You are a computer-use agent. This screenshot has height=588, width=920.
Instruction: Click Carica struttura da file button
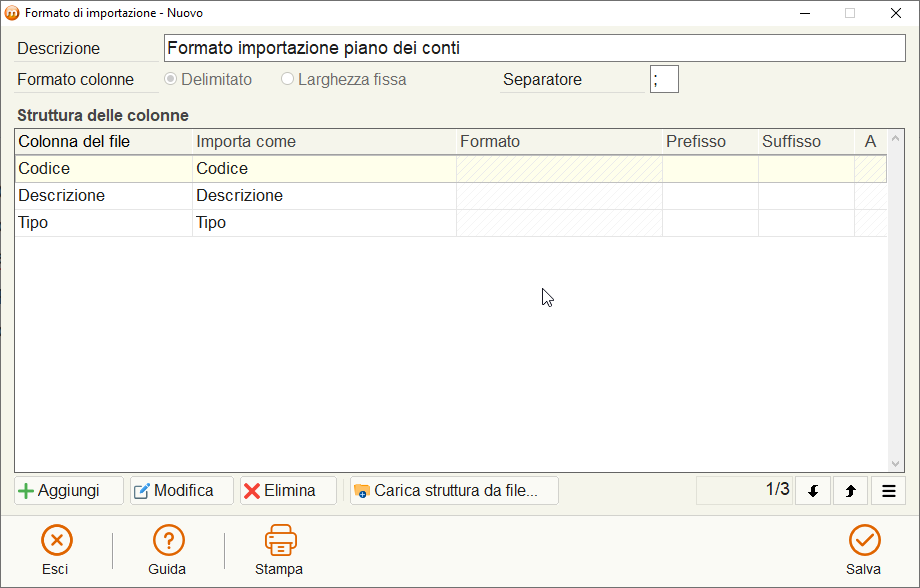454,491
